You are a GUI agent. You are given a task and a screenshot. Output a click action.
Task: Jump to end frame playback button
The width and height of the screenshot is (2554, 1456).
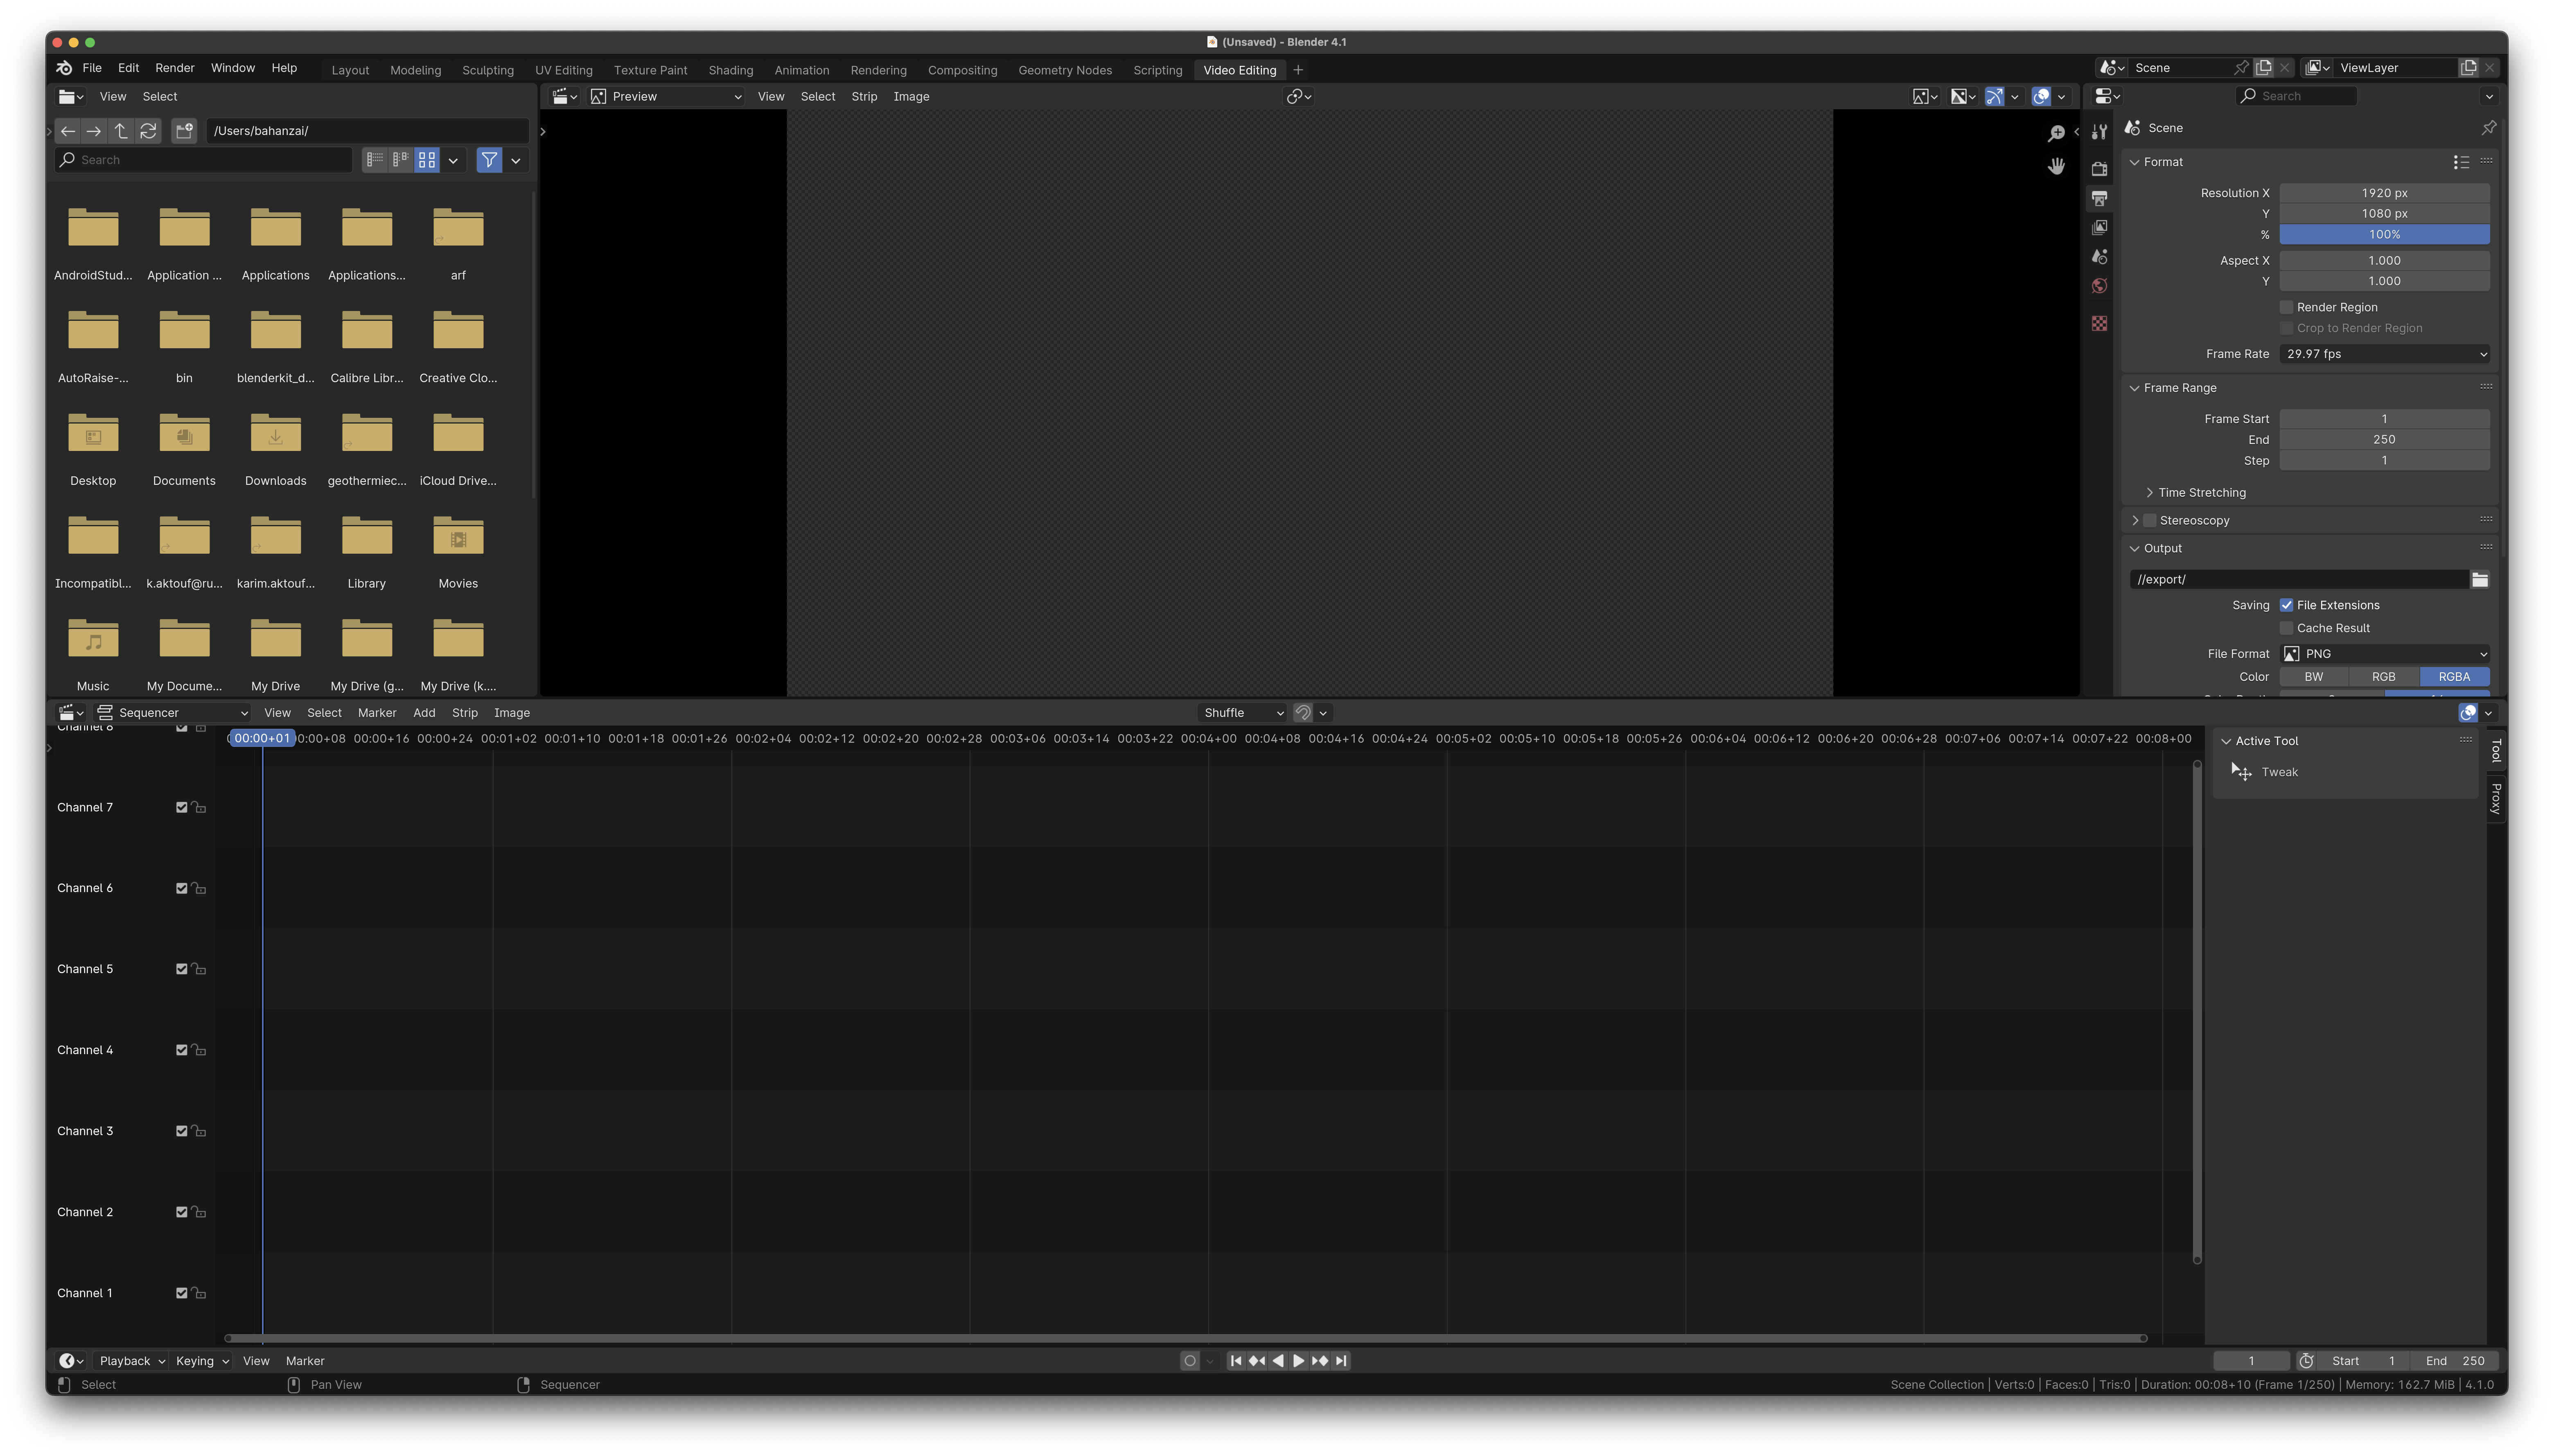1341,1361
